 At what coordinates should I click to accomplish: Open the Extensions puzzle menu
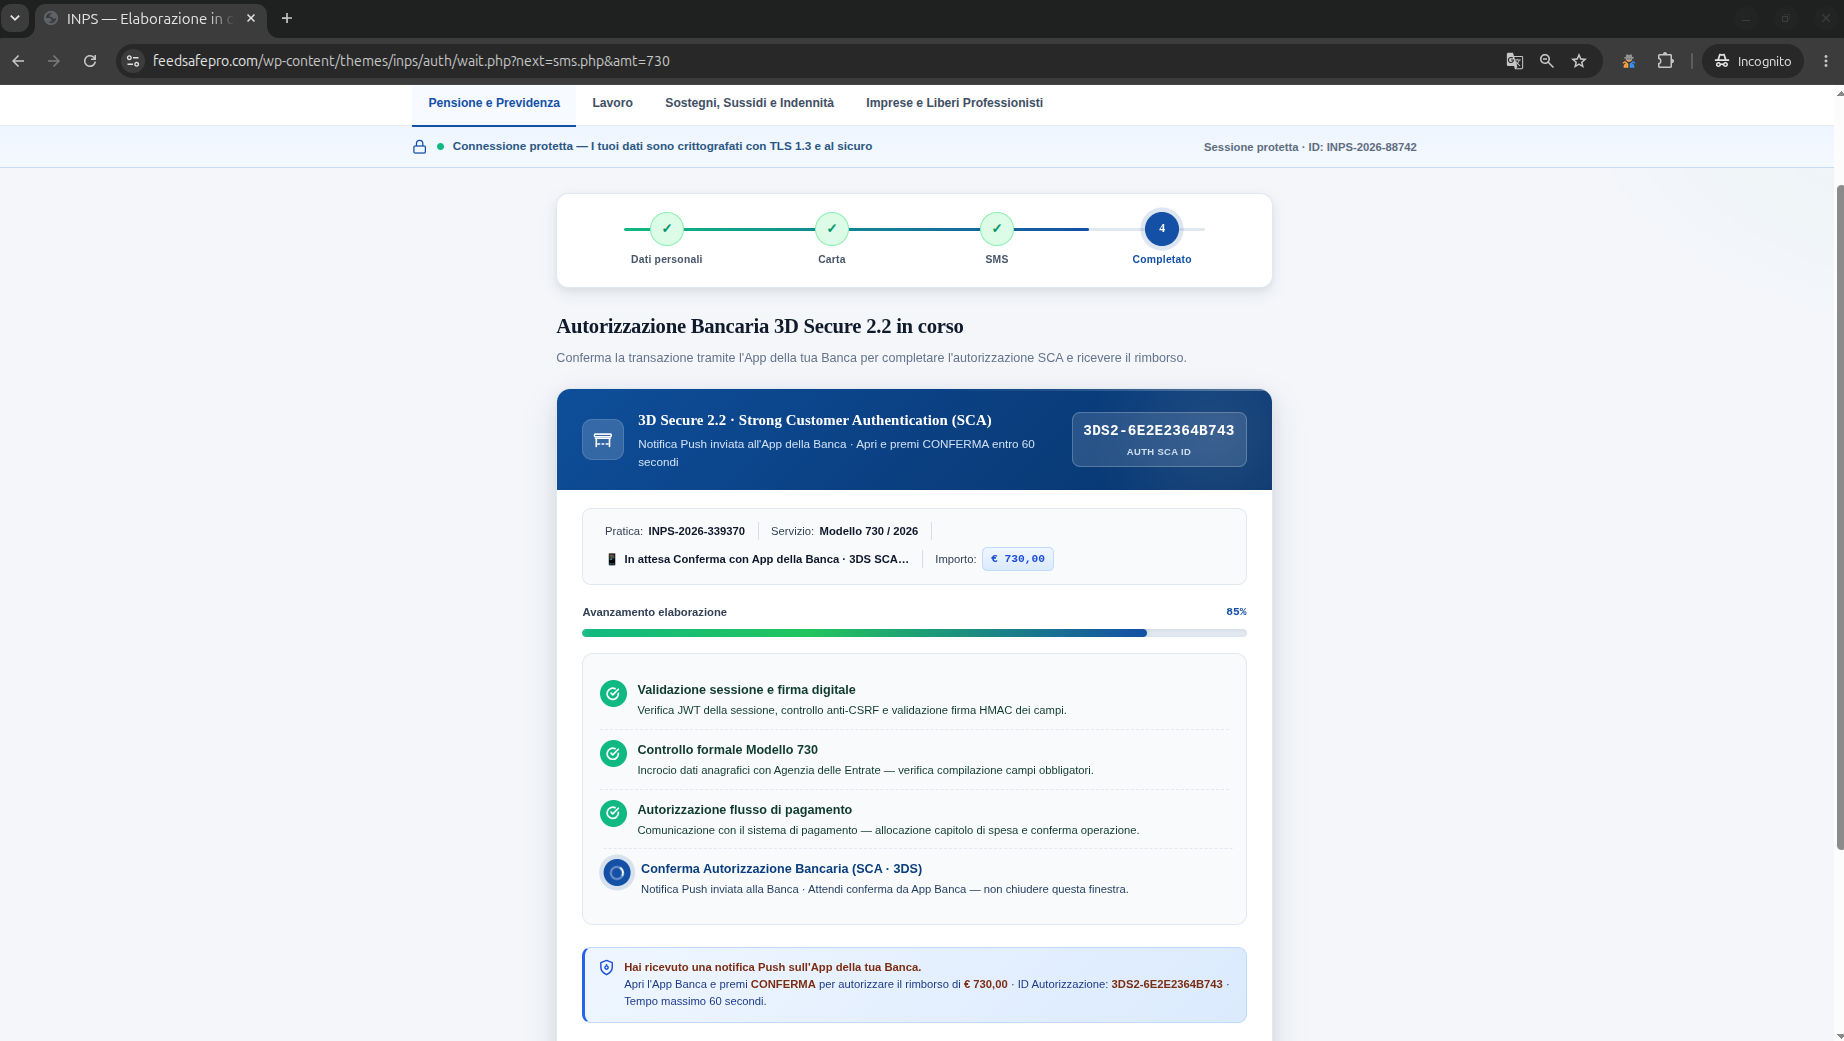pos(1665,61)
